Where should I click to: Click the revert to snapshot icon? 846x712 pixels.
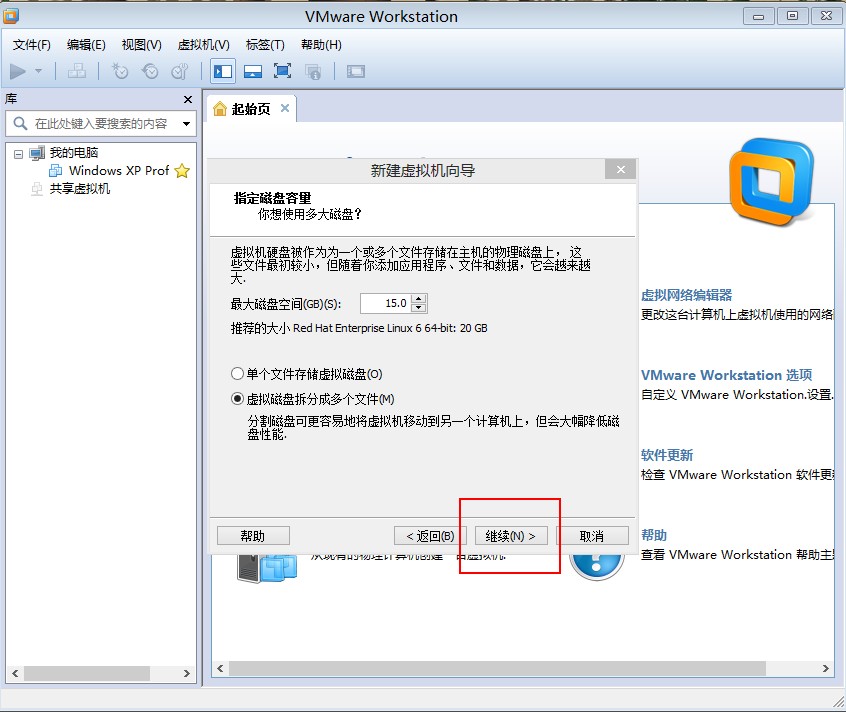[x=150, y=71]
